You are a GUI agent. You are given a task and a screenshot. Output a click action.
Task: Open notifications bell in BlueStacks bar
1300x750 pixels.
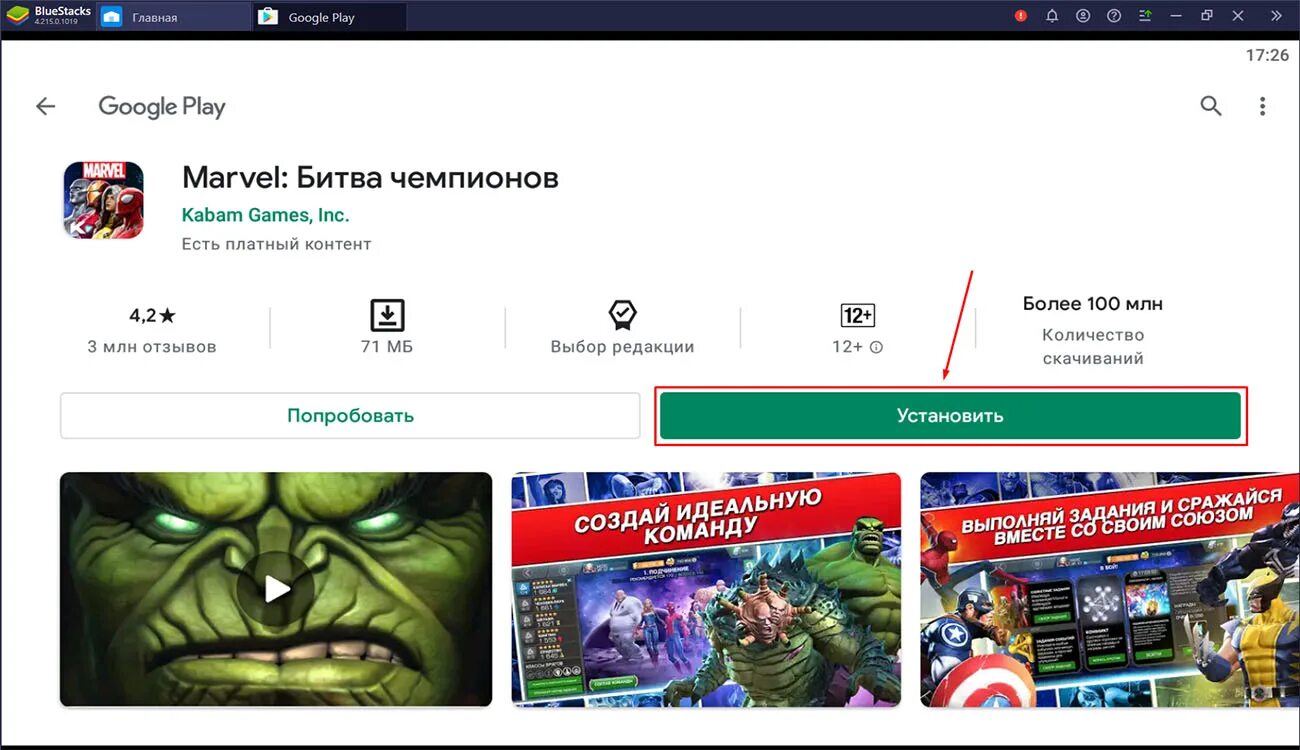pos(1052,16)
